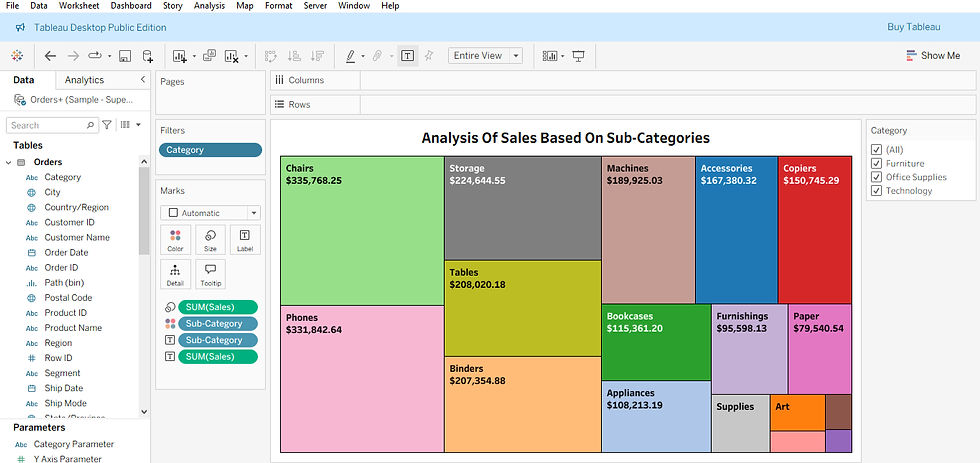Open the Worksheet menu
The height and width of the screenshot is (463, 980).
(79, 6)
